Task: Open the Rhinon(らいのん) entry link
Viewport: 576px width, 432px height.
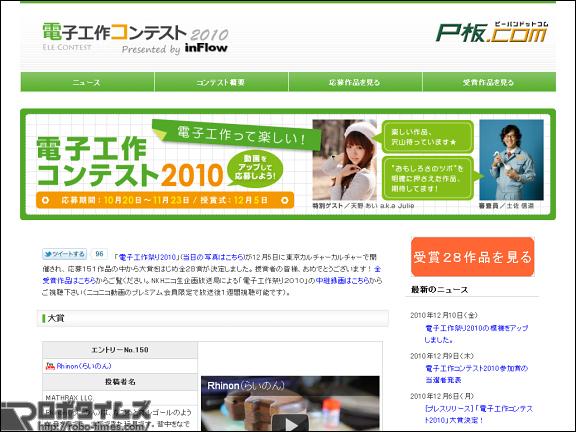Action: pos(84,366)
